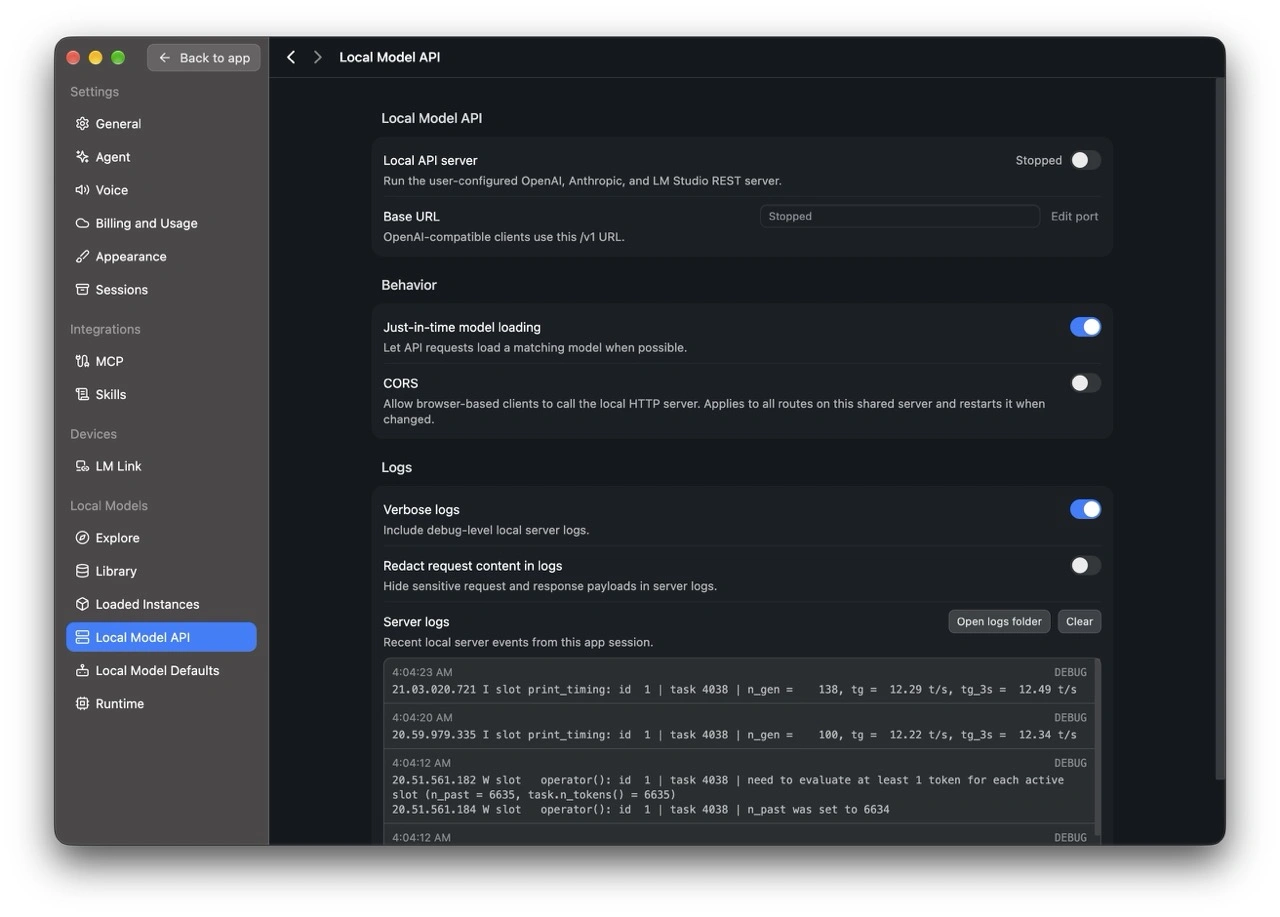Viewport: 1280px width, 917px height.
Task: Disable Just-in-time model loading toggle
Action: (x=1085, y=327)
